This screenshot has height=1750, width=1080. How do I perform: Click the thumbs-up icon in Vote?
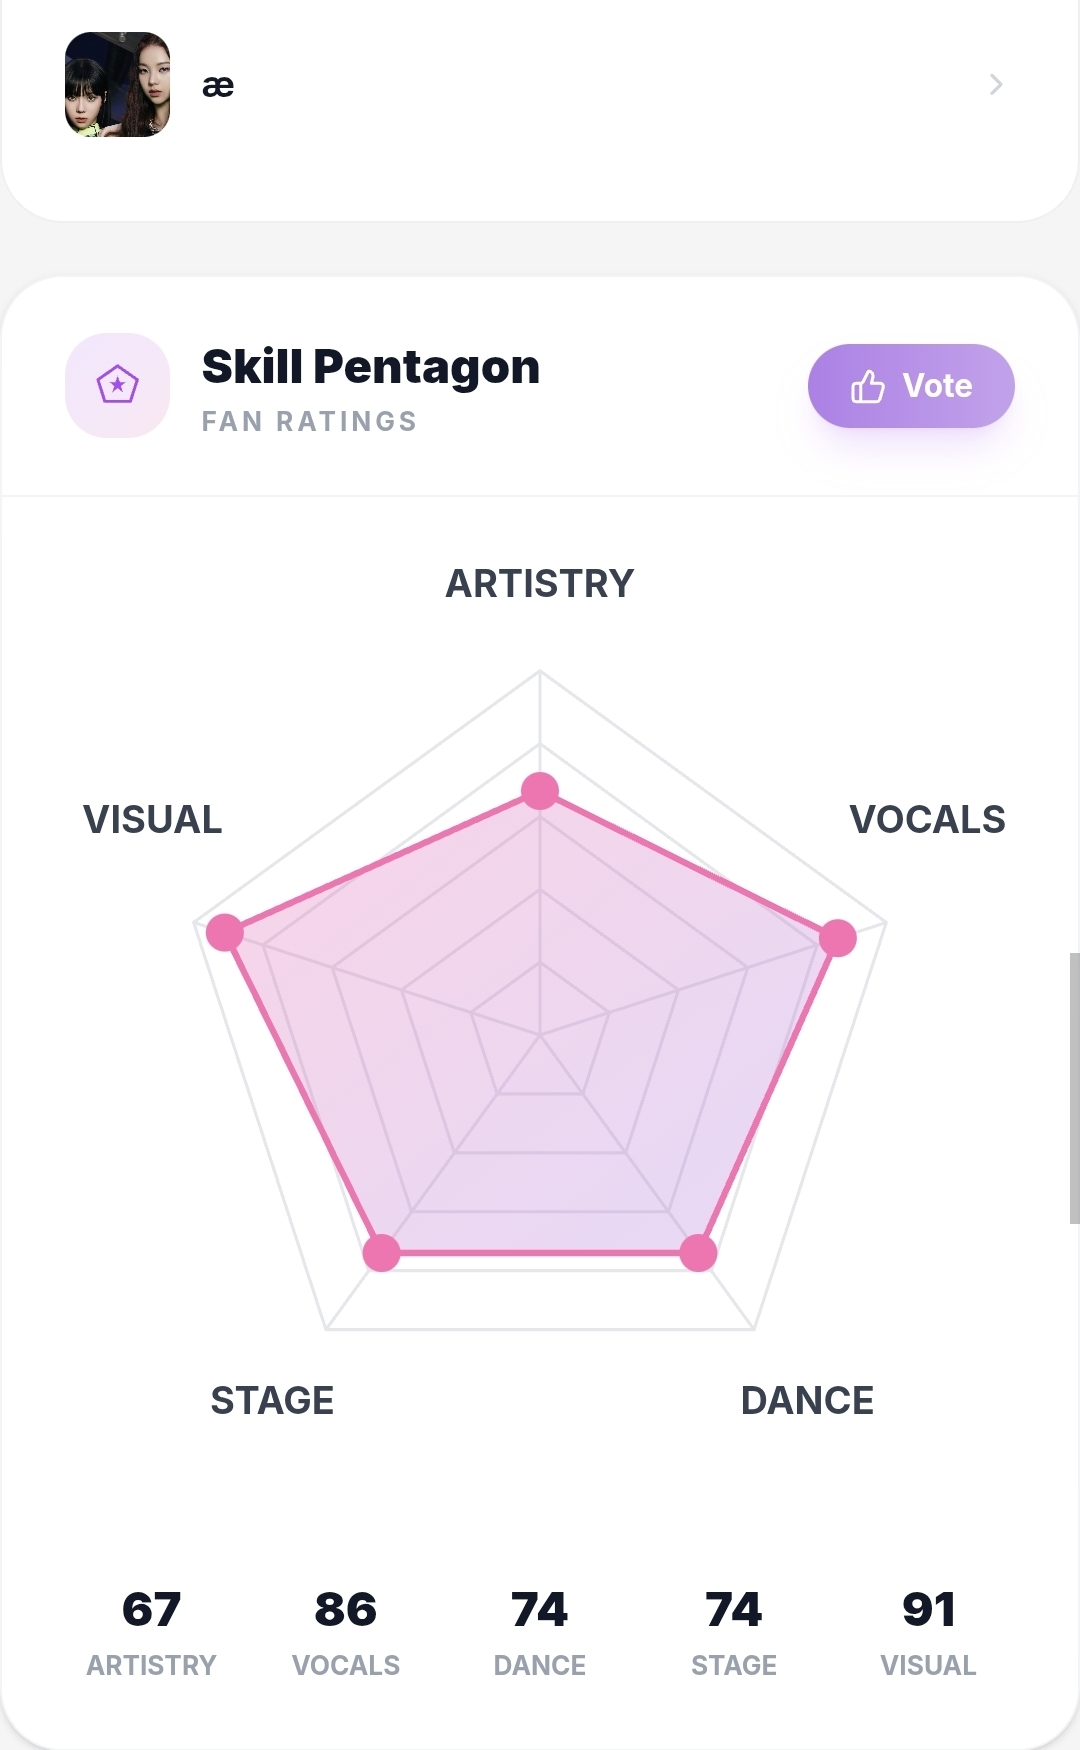(x=867, y=386)
